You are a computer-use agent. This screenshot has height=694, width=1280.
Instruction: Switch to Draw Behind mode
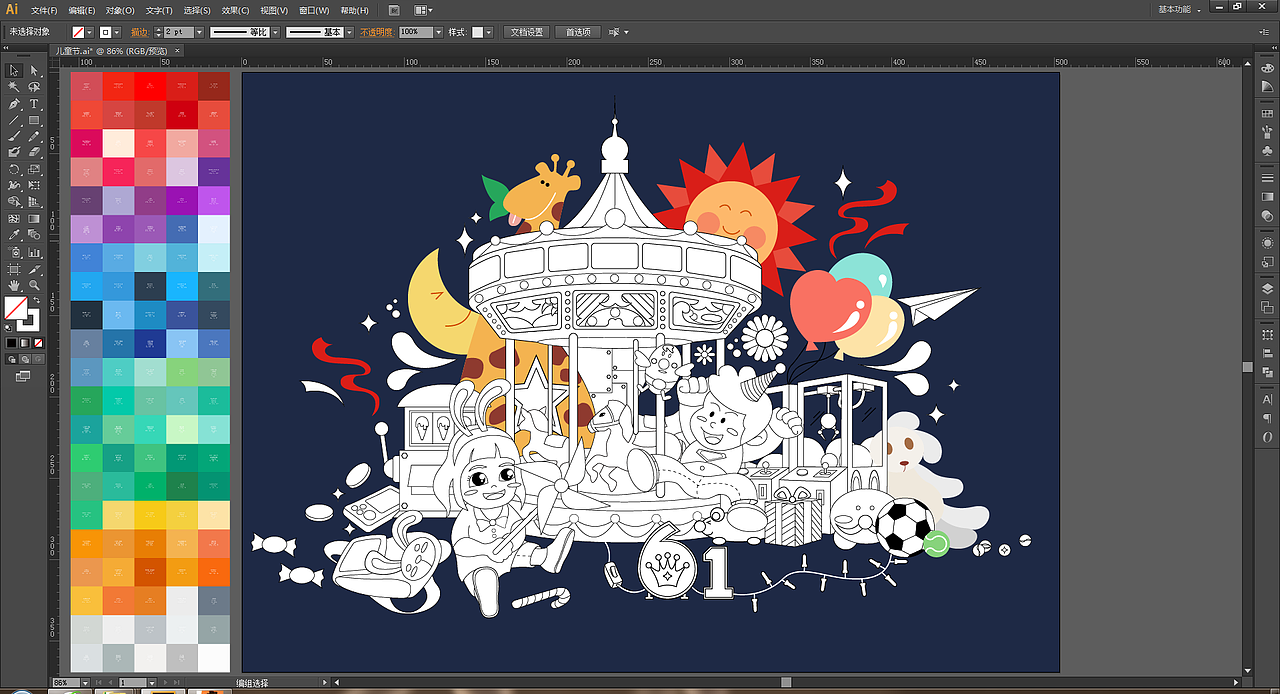[24, 358]
